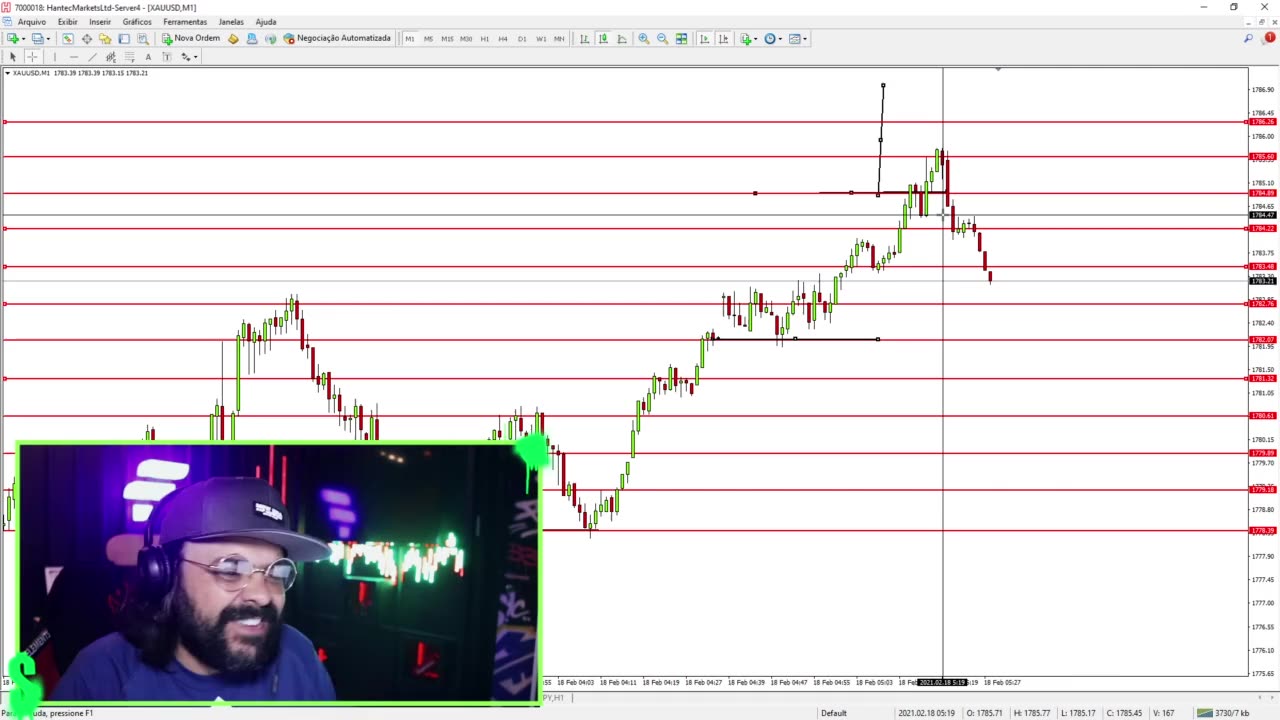The width and height of the screenshot is (1280, 720).
Task: Toggle Negociação Automatizada button
Action: (x=337, y=39)
